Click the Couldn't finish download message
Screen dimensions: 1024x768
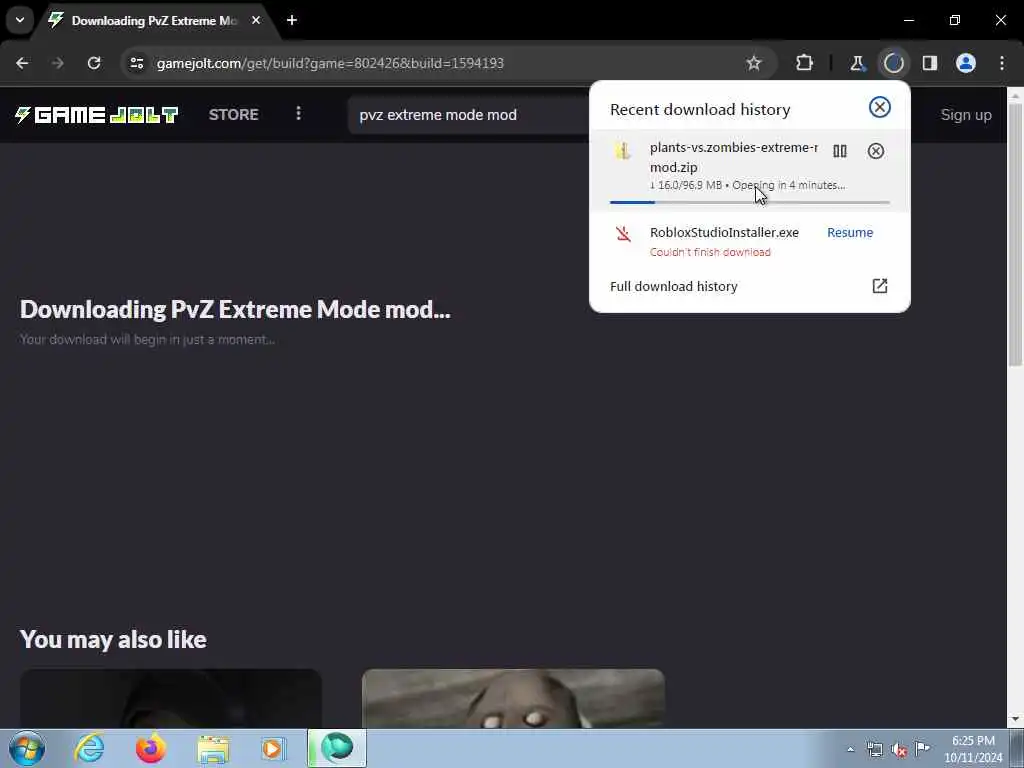pos(710,252)
